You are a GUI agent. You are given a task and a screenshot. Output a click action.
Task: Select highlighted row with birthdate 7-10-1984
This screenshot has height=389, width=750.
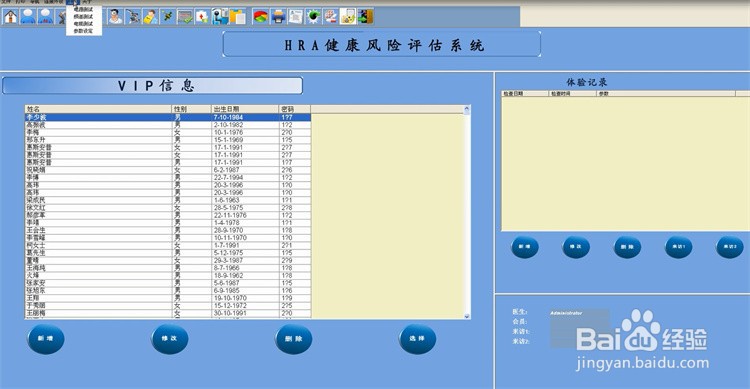coord(167,117)
